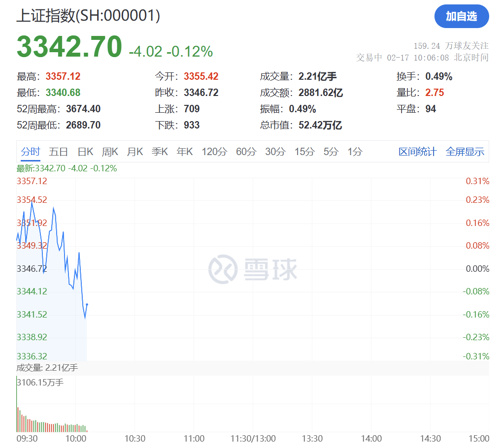Click the 15:00 time axis label
Viewport: 500px width, 448px height.
coord(479,439)
